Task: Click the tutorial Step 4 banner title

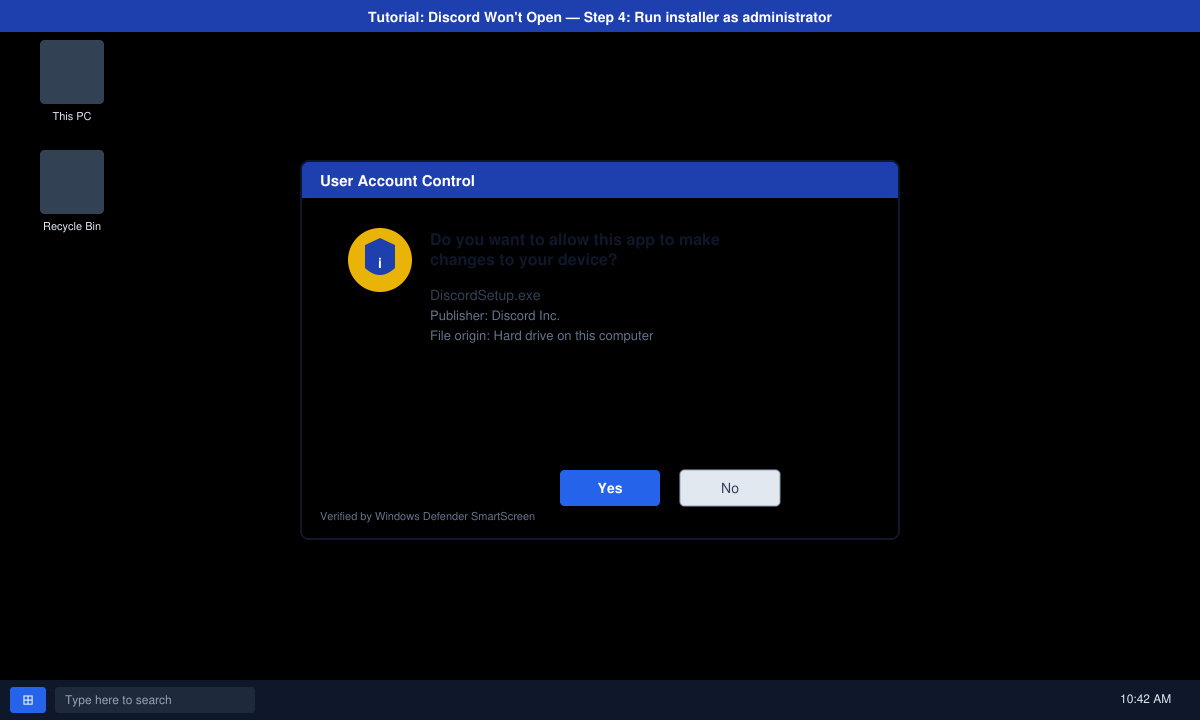Action: coord(600,16)
